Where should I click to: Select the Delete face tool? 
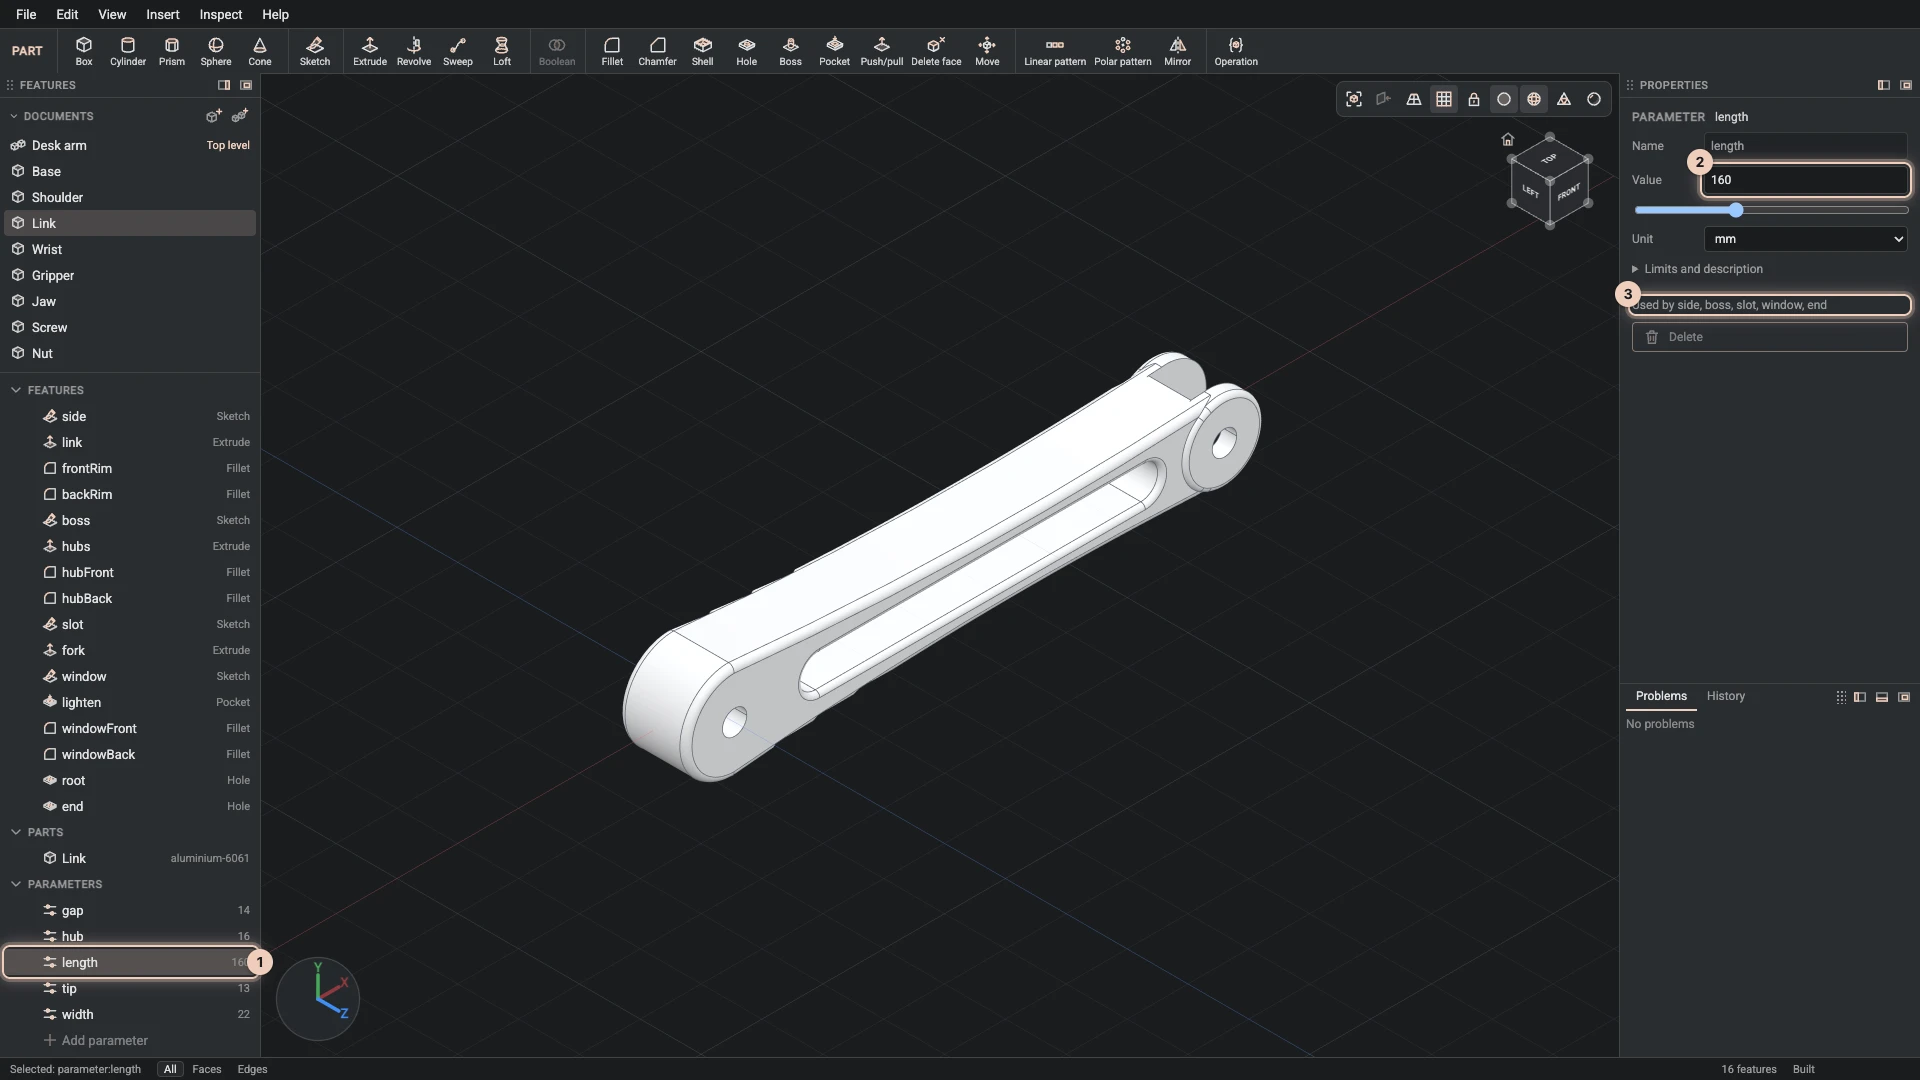[x=936, y=51]
